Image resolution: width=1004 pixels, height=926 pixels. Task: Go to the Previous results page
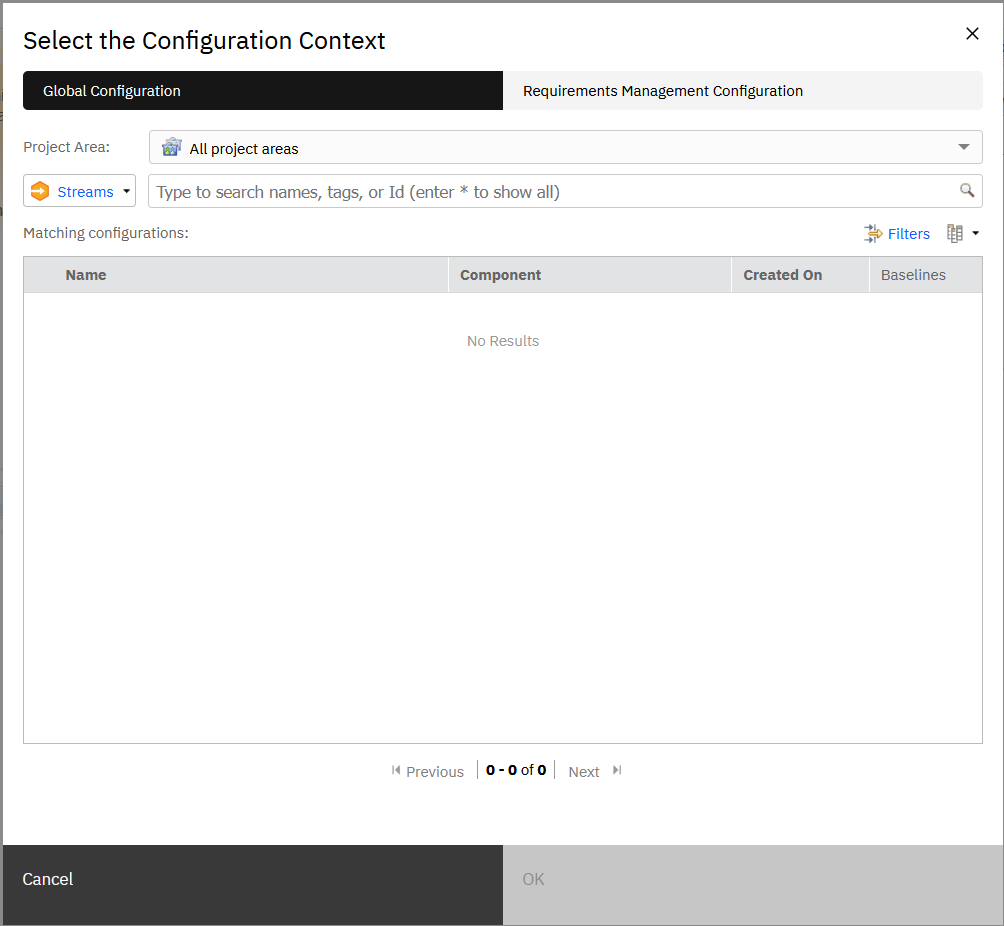(434, 772)
